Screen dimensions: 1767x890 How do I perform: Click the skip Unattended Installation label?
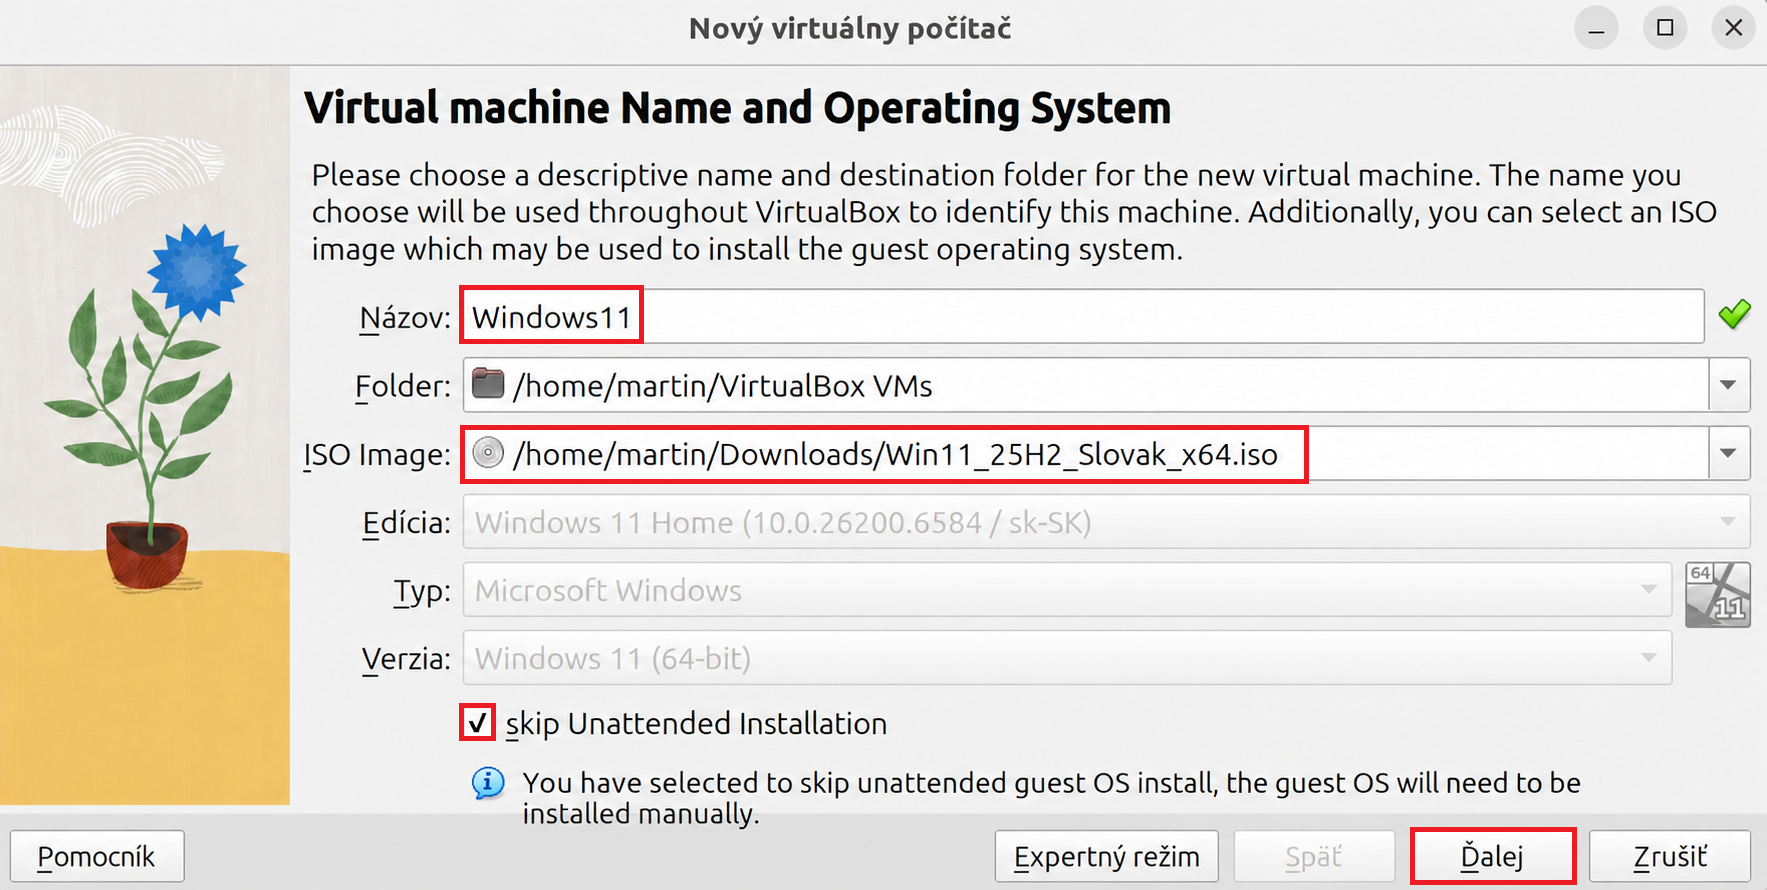[x=696, y=724]
